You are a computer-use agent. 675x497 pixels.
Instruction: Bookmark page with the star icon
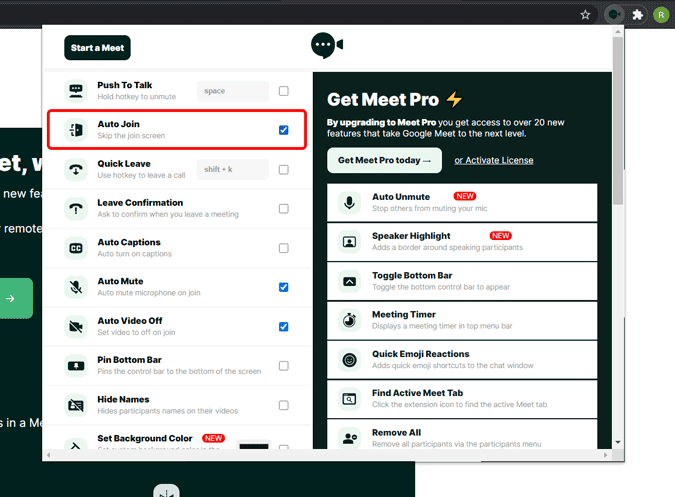tap(585, 15)
